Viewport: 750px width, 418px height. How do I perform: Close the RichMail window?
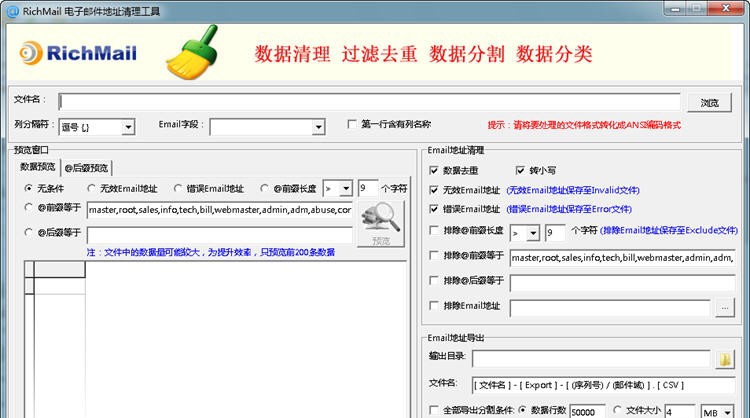[726, 8]
